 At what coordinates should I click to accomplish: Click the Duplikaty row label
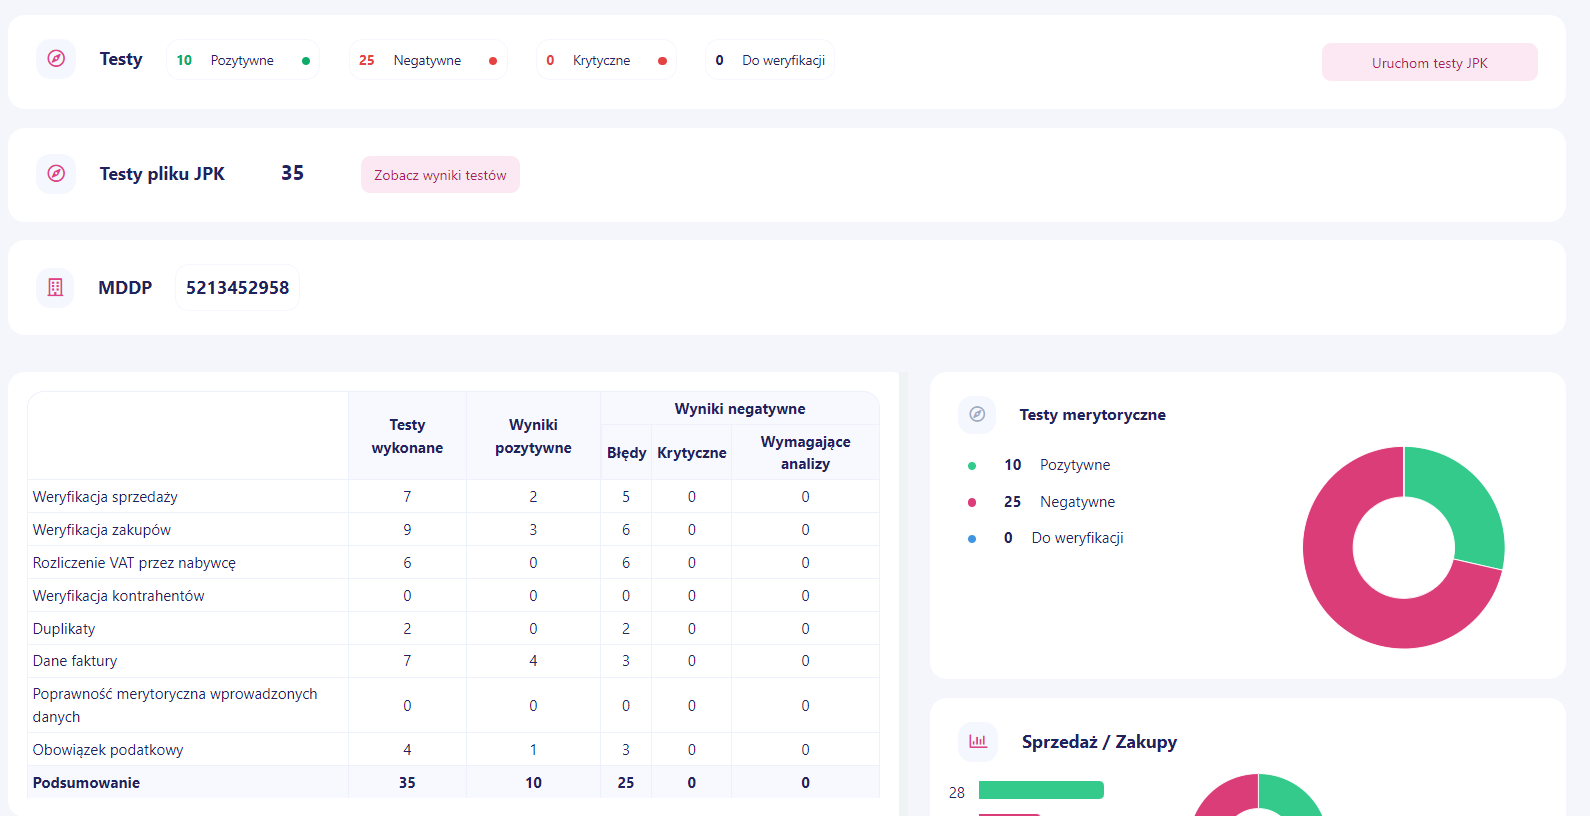pyautogui.click(x=64, y=629)
